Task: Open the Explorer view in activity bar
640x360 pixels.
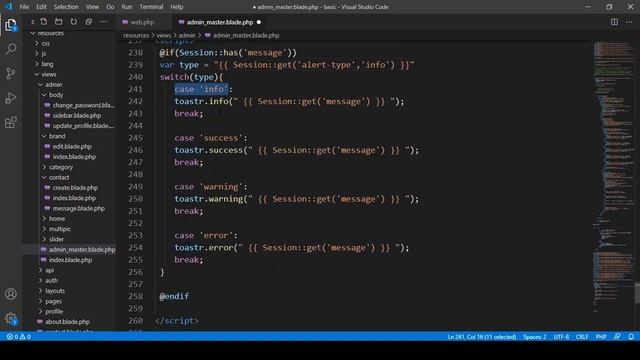Action: click(11, 25)
